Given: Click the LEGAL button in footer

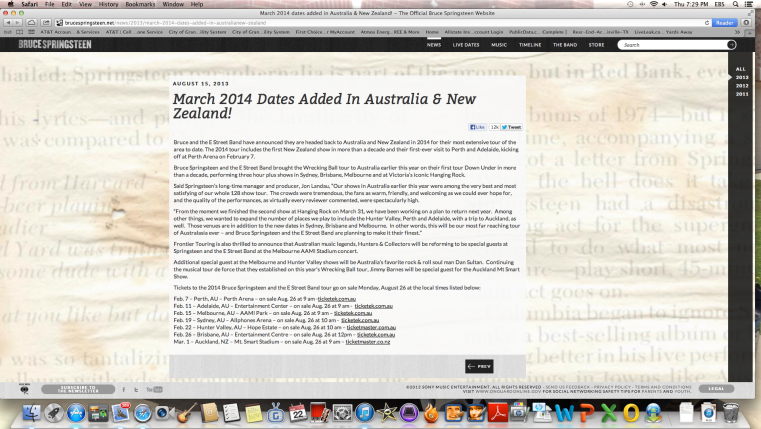Looking at the screenshot, I should point(716,389).
